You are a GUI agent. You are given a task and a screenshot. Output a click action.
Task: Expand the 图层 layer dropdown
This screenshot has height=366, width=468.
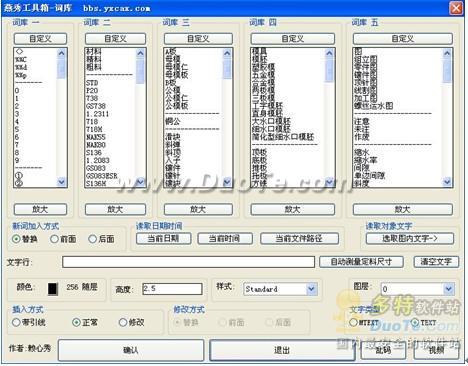point(449,289)
